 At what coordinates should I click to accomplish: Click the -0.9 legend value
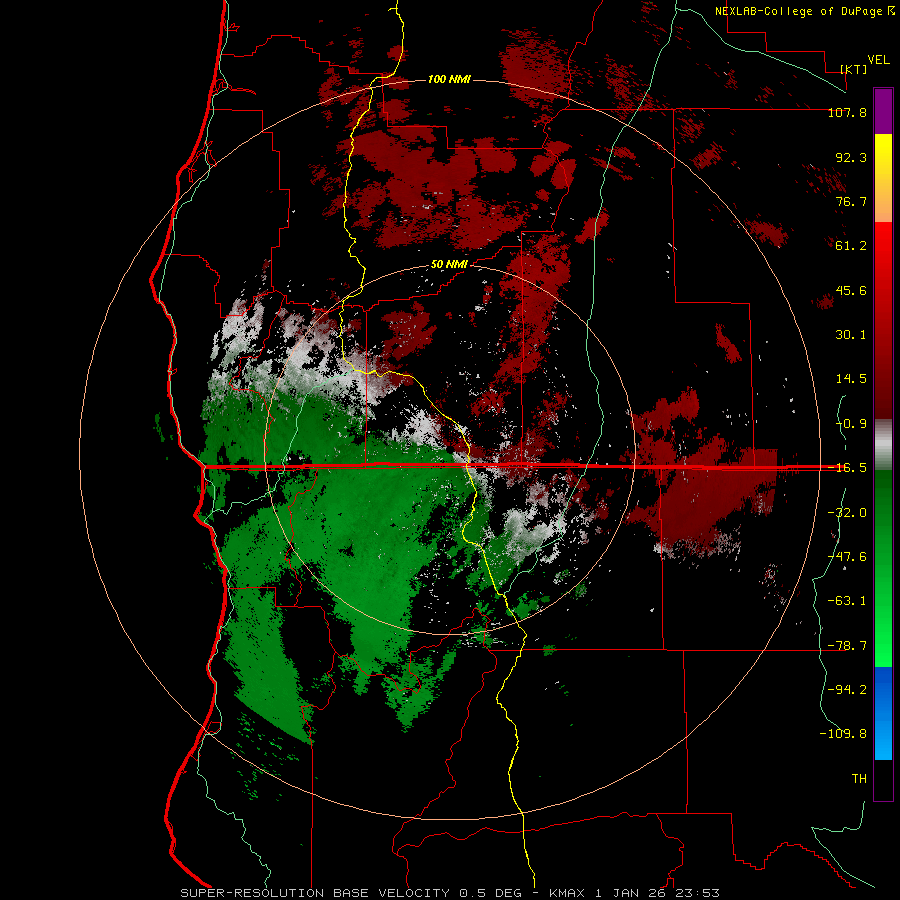[x=851, y=424]
